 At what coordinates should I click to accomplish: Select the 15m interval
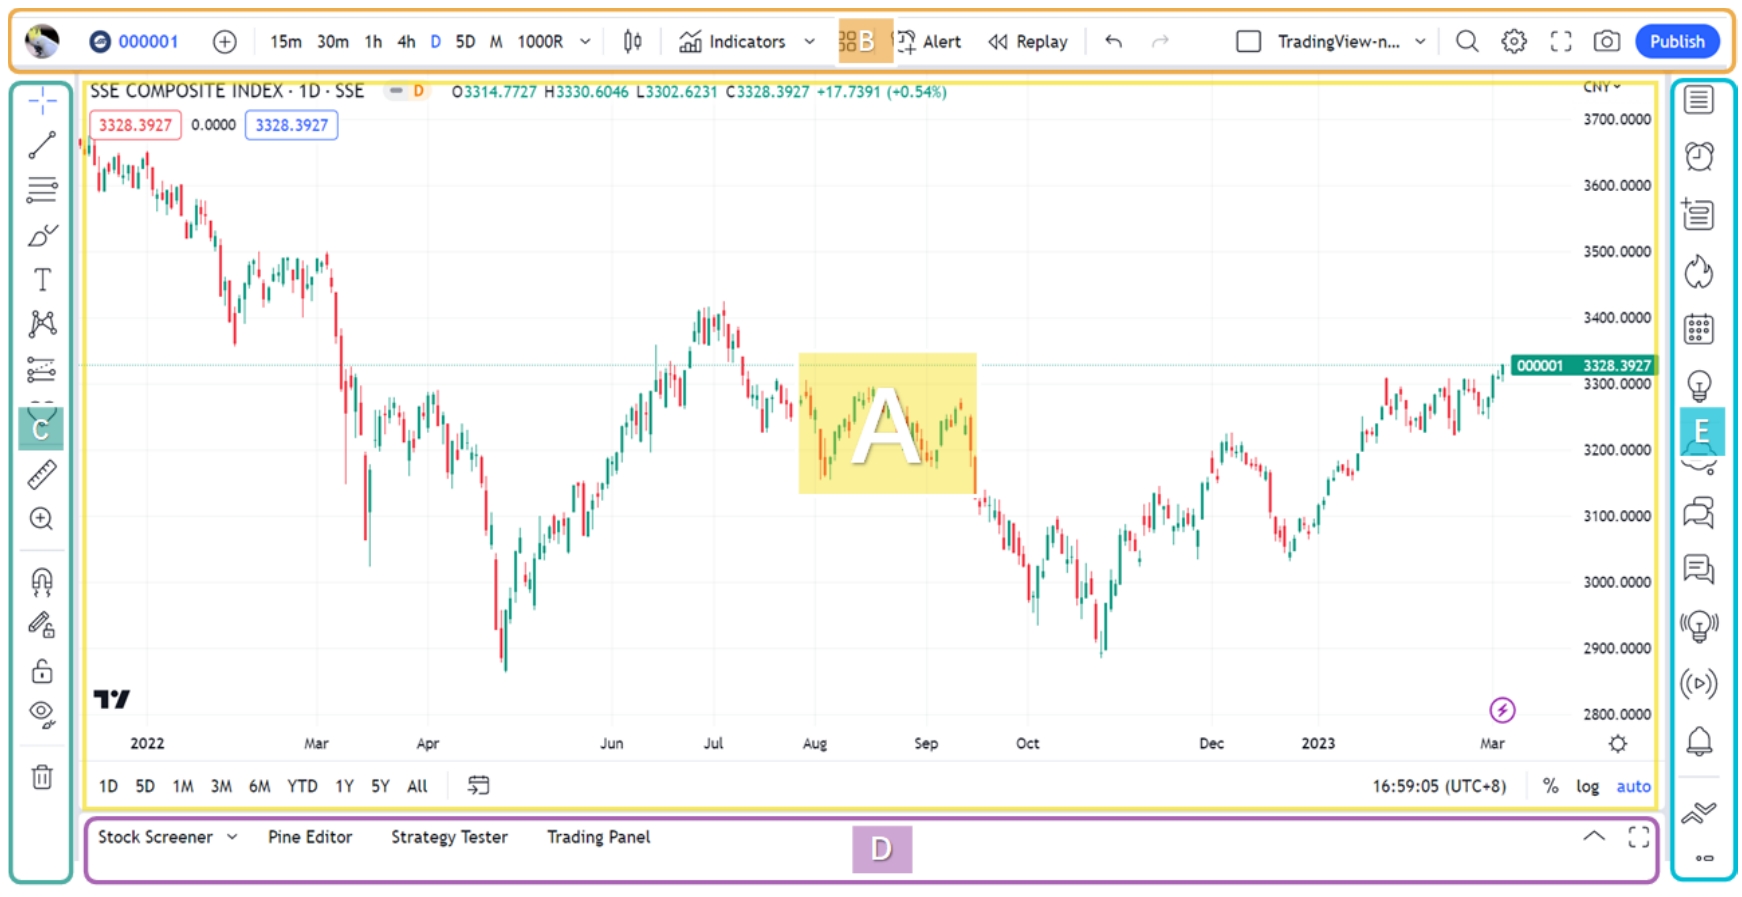[285, 41]
